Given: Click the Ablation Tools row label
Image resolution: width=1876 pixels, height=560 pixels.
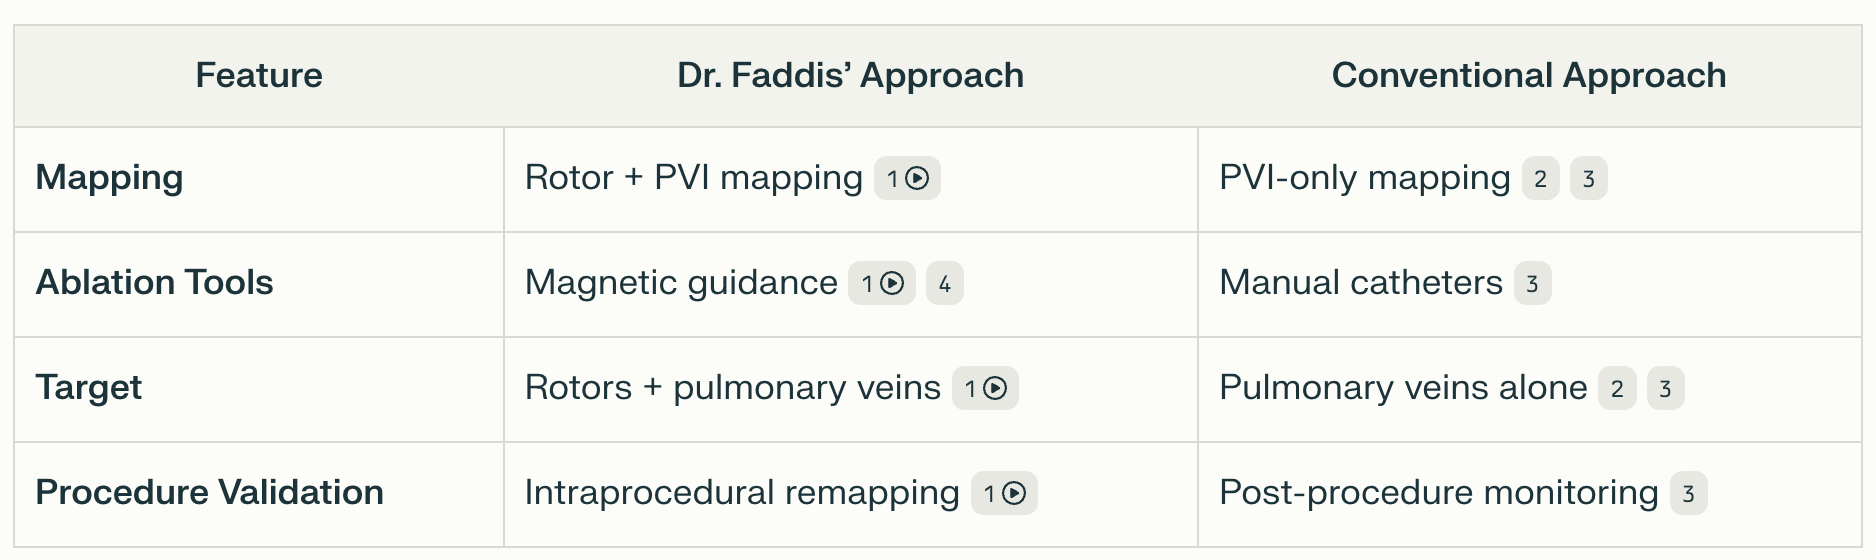Looking at the screenshot, I should [154, 283].
